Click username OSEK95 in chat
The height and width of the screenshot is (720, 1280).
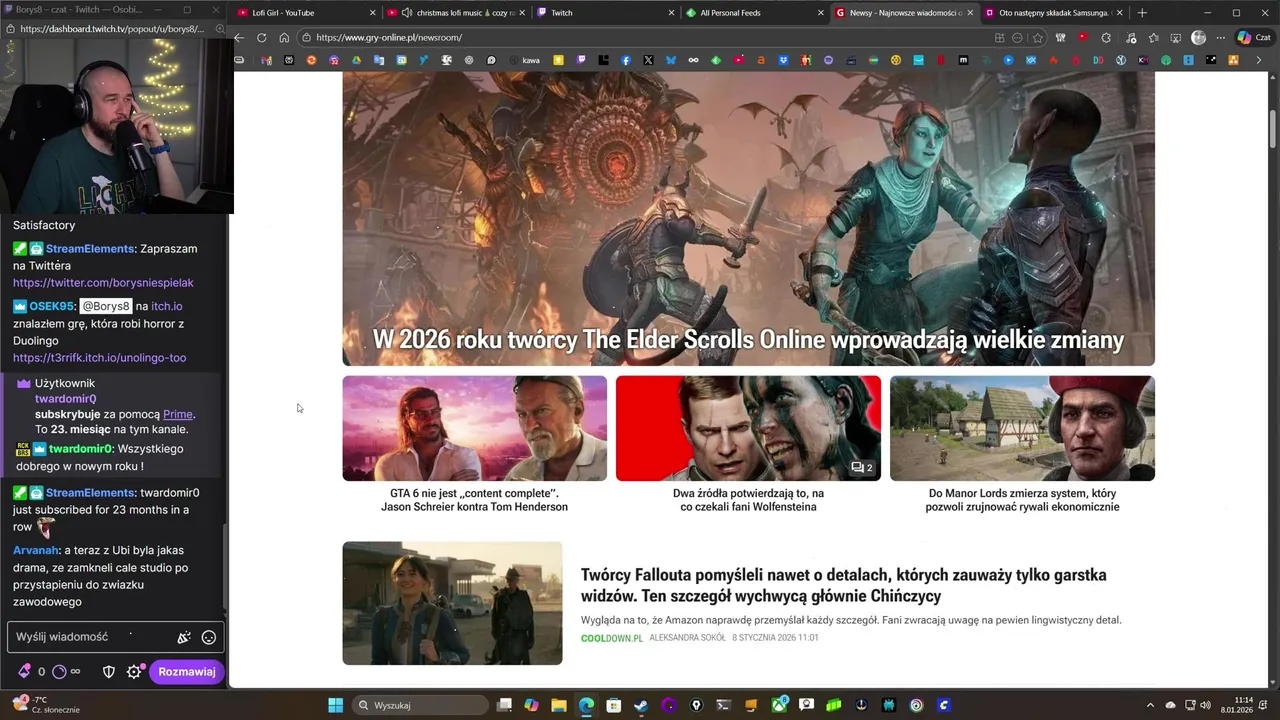pos(52,306)
